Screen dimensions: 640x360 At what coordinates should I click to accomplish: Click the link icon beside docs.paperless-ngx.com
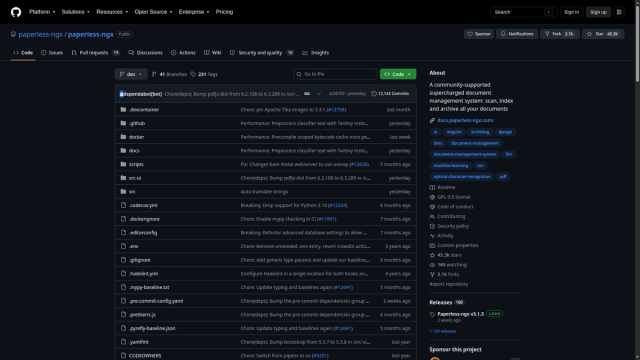[x=432, y=120]
